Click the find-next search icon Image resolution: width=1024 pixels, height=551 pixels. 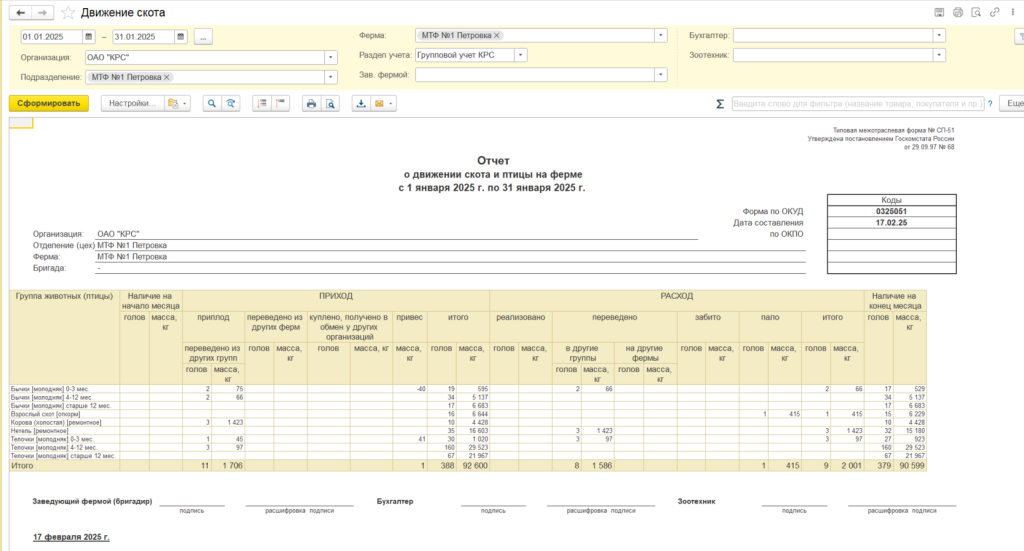point(231,103)
